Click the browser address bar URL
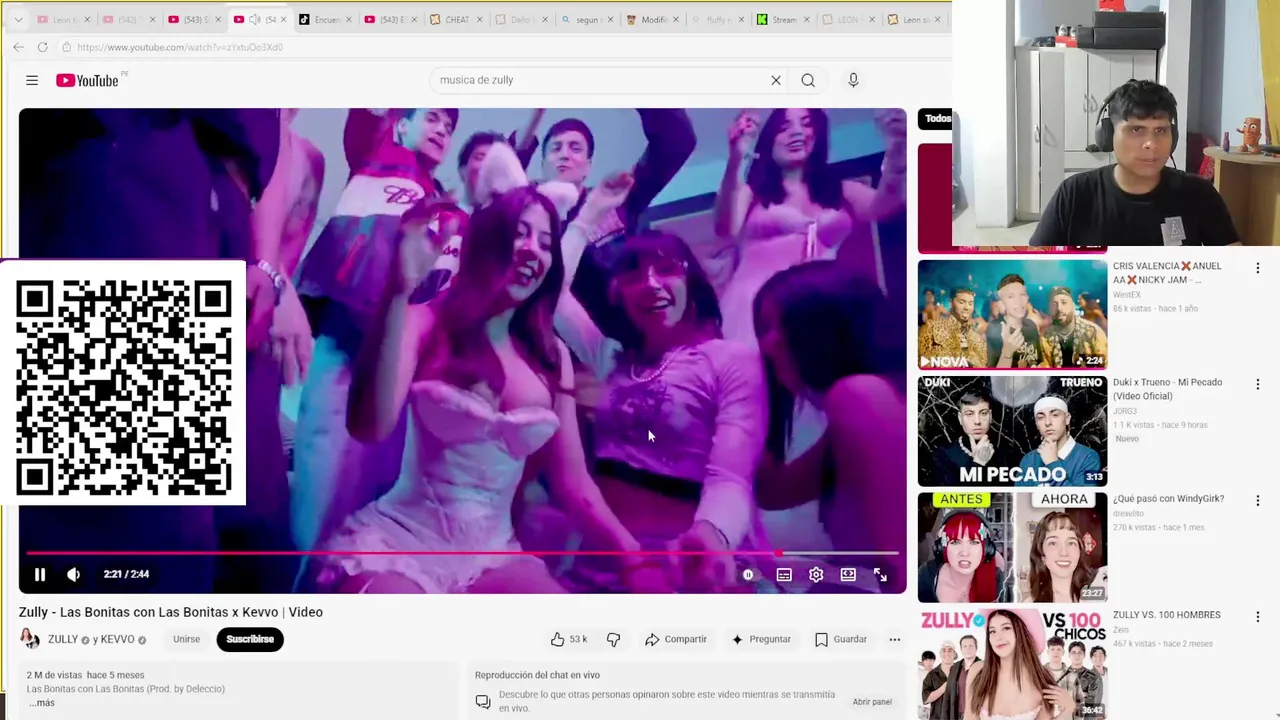The height and width of the screenshot is (720, 1280). (x=180, y=47)
